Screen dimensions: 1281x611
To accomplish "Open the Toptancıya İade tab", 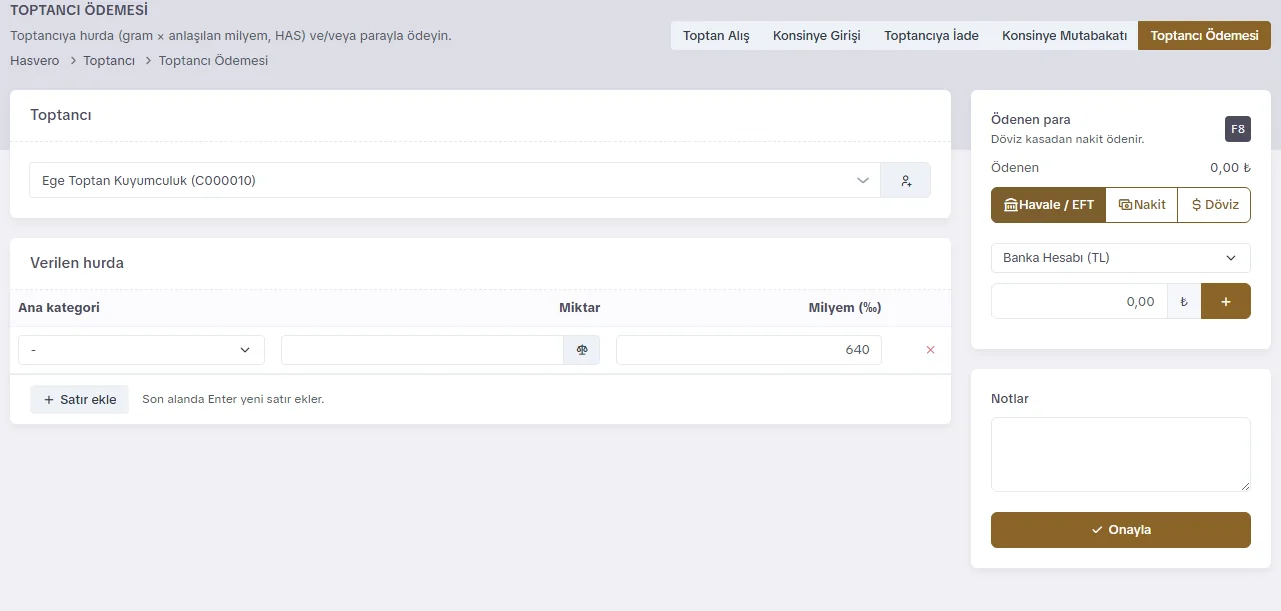I will (932, 36).
